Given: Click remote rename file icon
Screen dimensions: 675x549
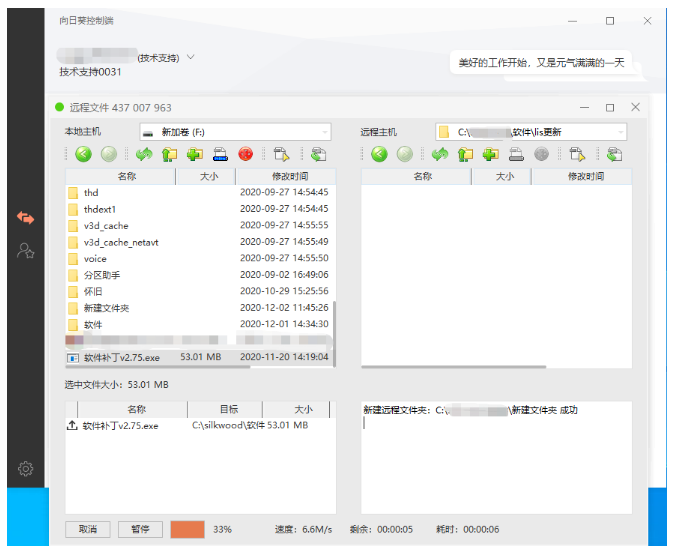Looking at the screenshot, I should click(516, 154).
